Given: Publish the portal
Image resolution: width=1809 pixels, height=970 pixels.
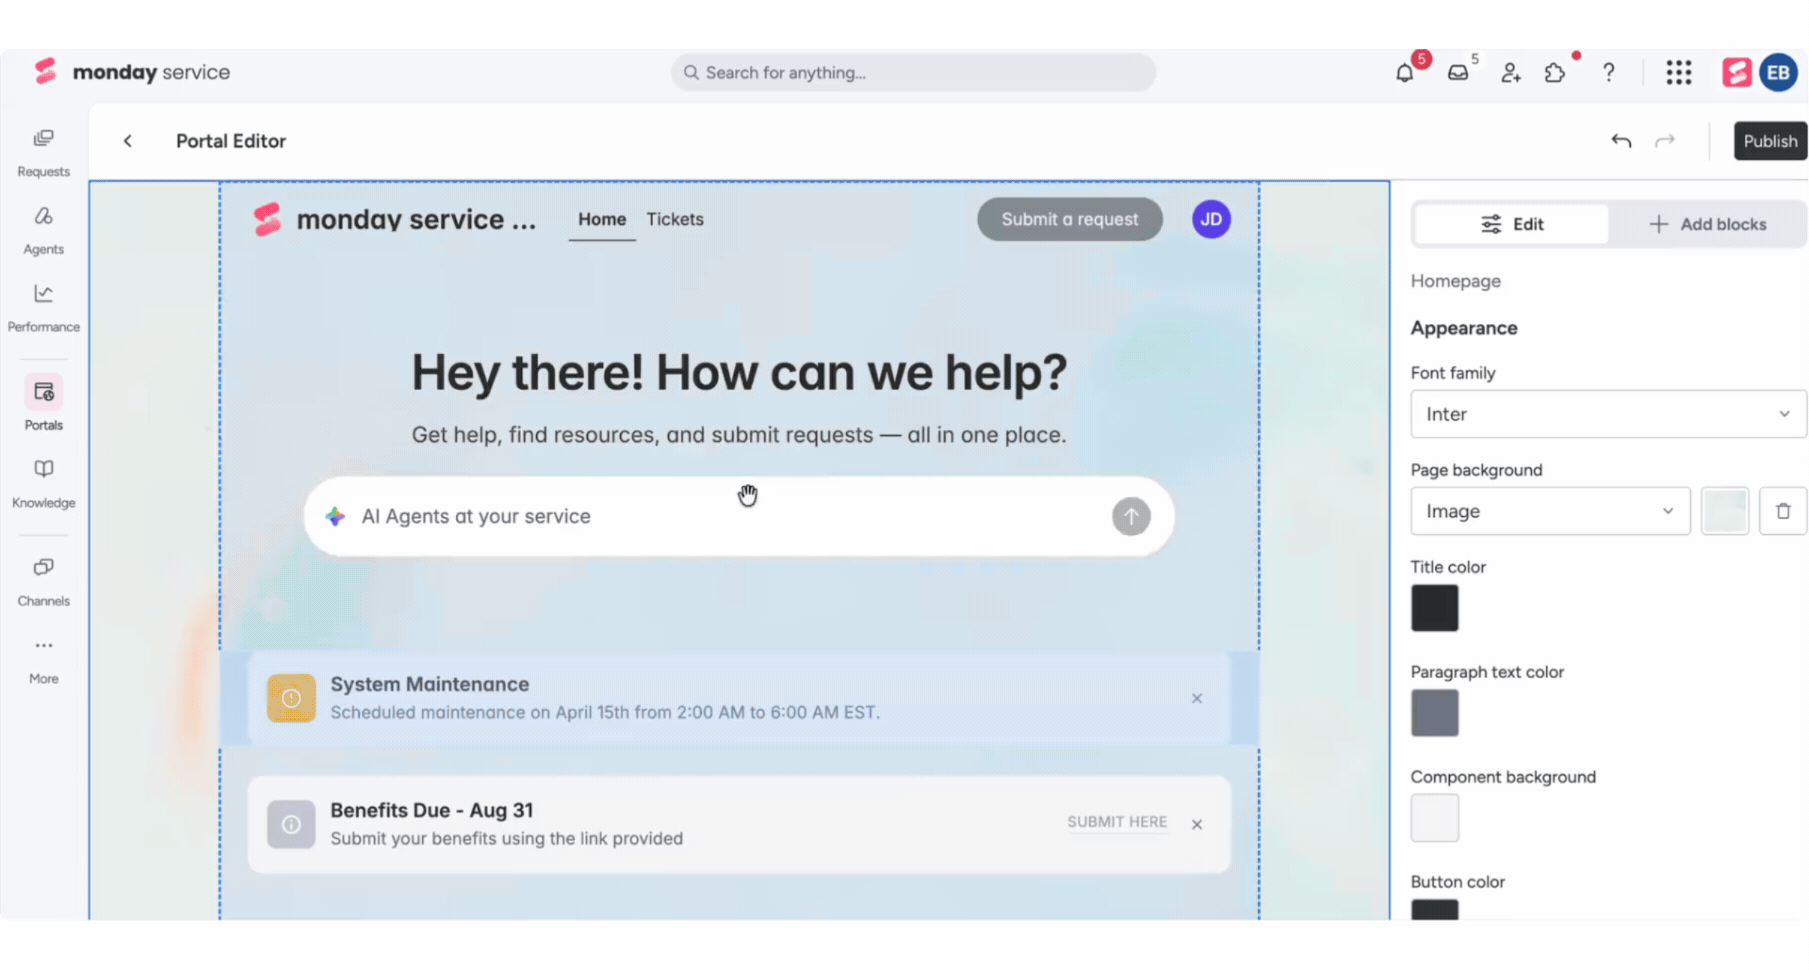Looking at the screenshot, I should click(x=1770, y=141).
